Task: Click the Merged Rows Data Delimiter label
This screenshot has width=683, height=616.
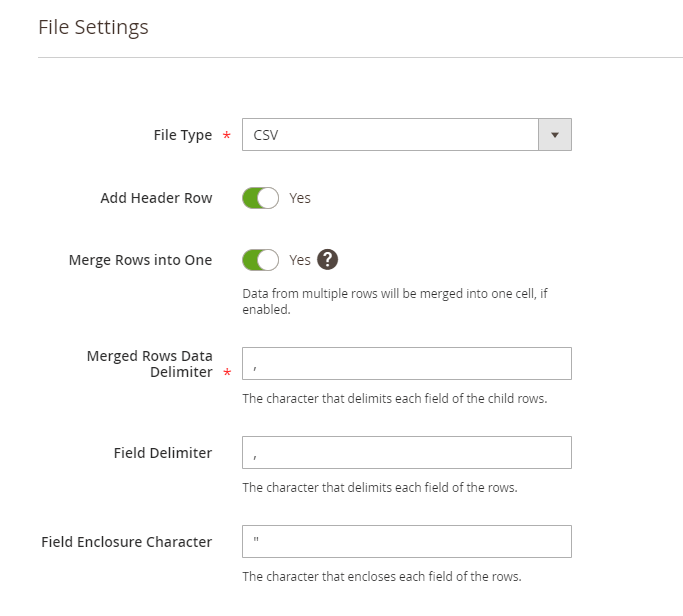Action: pyautogui.click(x=149, y=364)
